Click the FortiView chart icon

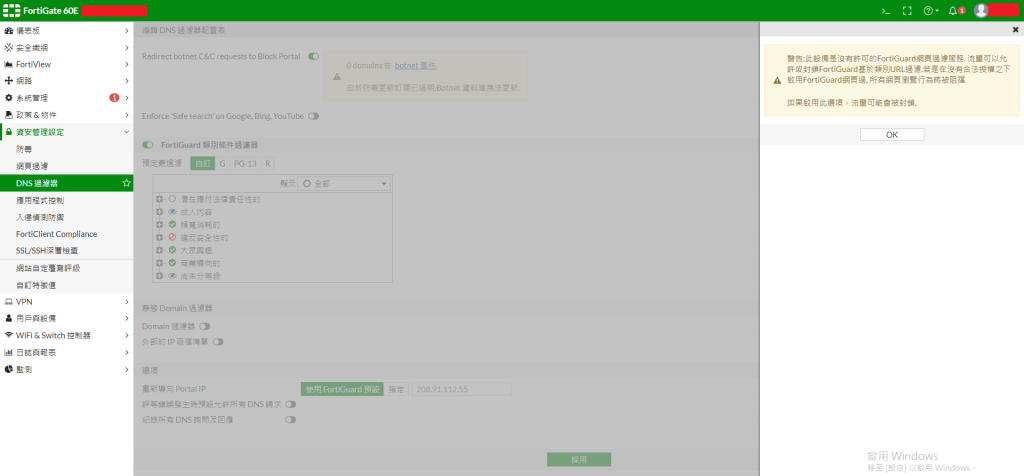(x=8, y=64)
